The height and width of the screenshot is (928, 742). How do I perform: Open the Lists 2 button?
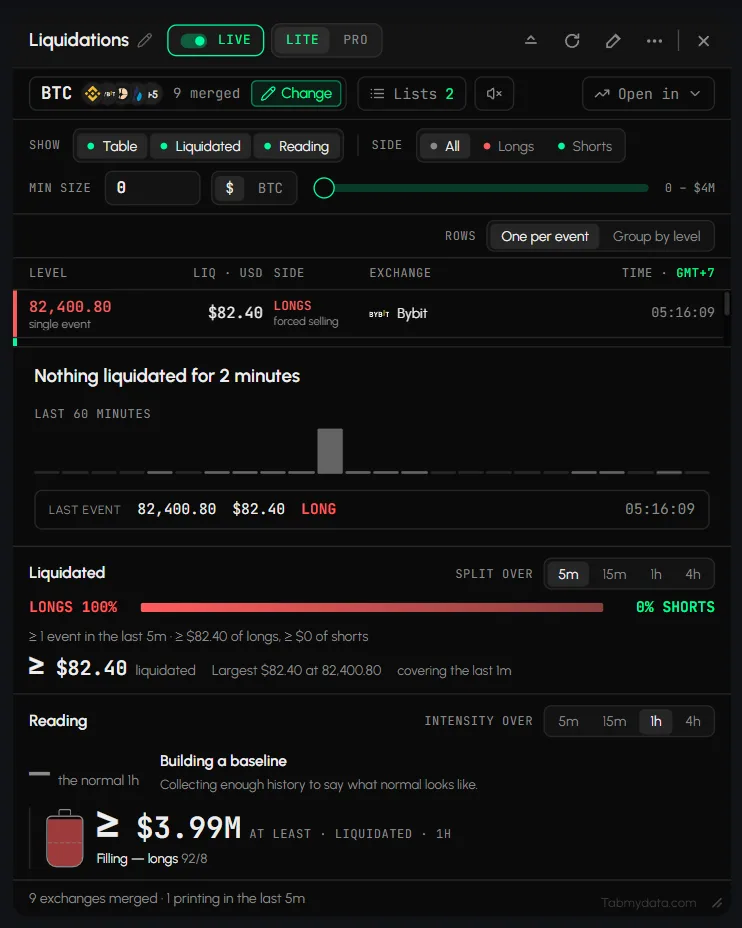pyautogui.click(x=411, y=94)
